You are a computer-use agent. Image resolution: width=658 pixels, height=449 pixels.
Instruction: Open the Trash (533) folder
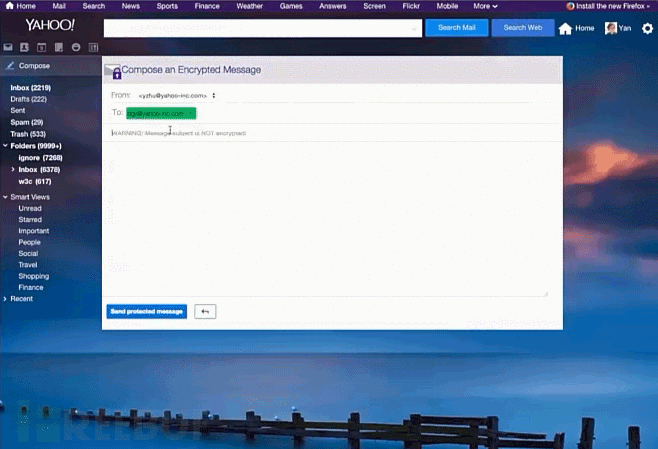coord(28,134)
